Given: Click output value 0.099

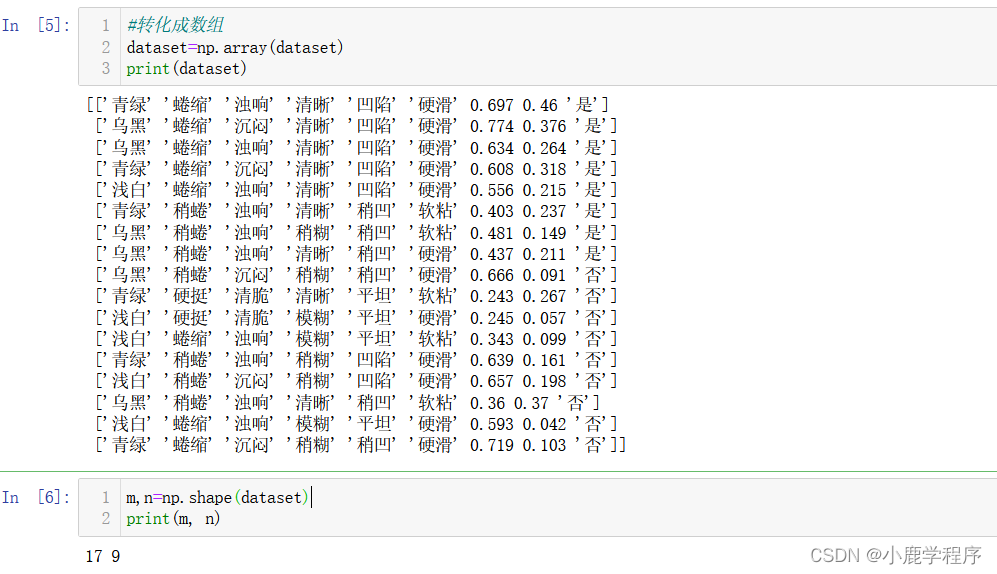Looking at the screenshot, I should pos(544,339).
